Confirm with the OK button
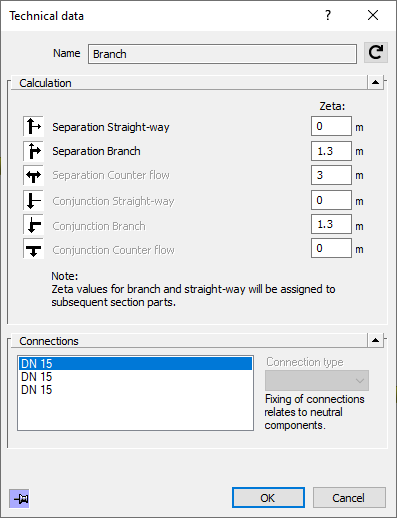Screen dimensions: 397x518 (x=268, y=498)
